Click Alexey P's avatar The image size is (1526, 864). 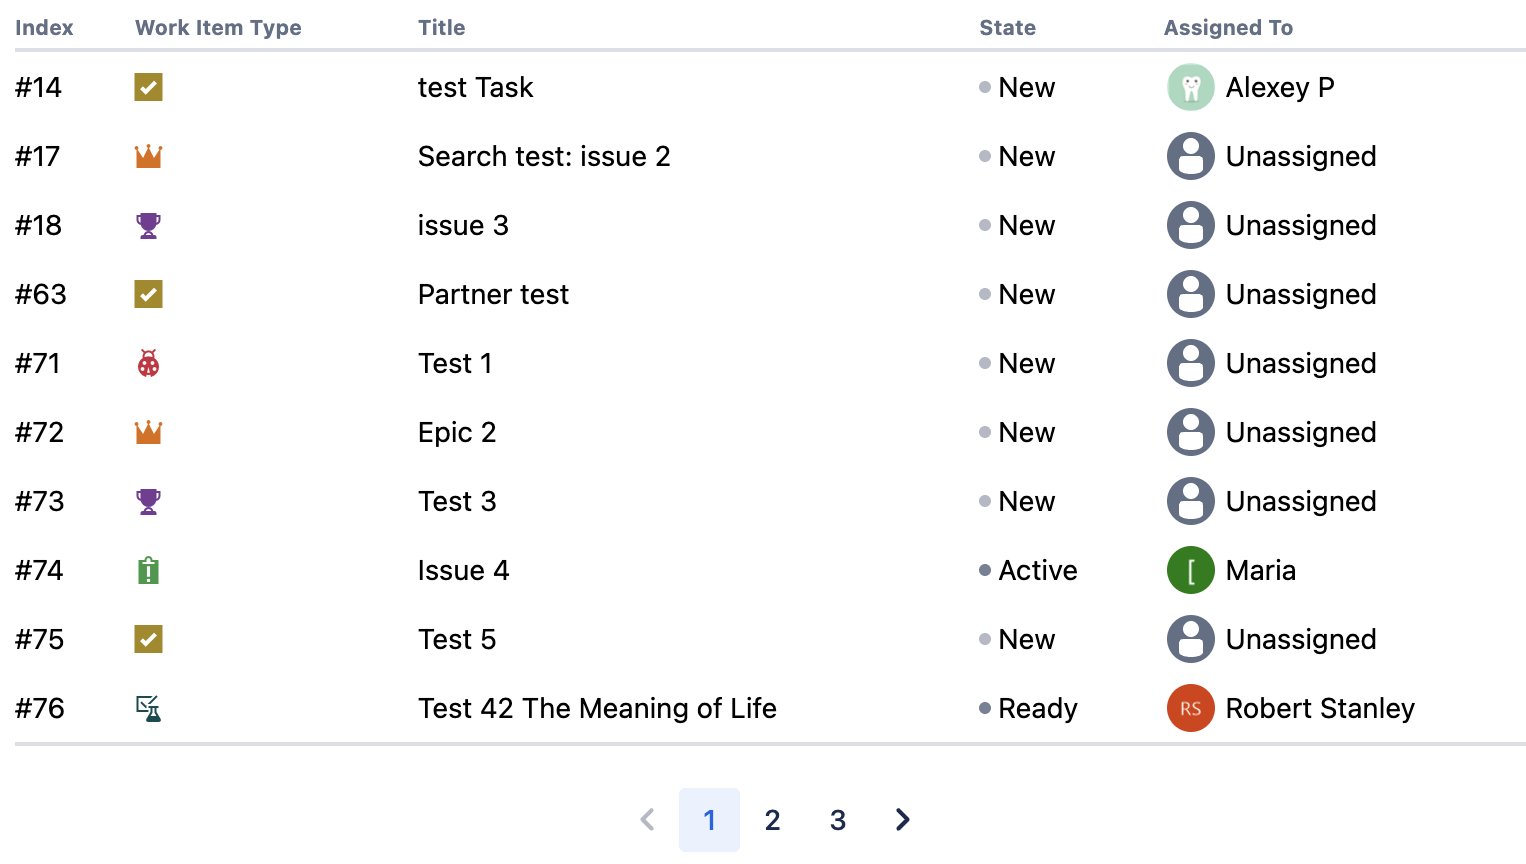[1190, 88]
